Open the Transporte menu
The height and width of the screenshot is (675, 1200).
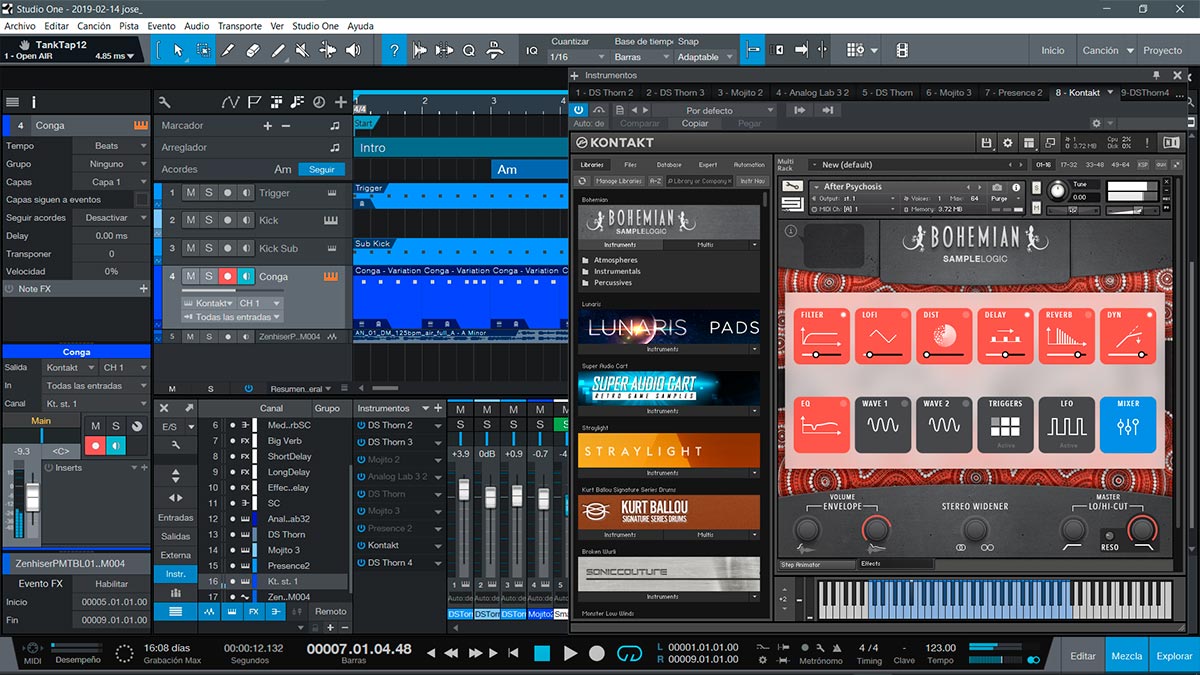240,26
